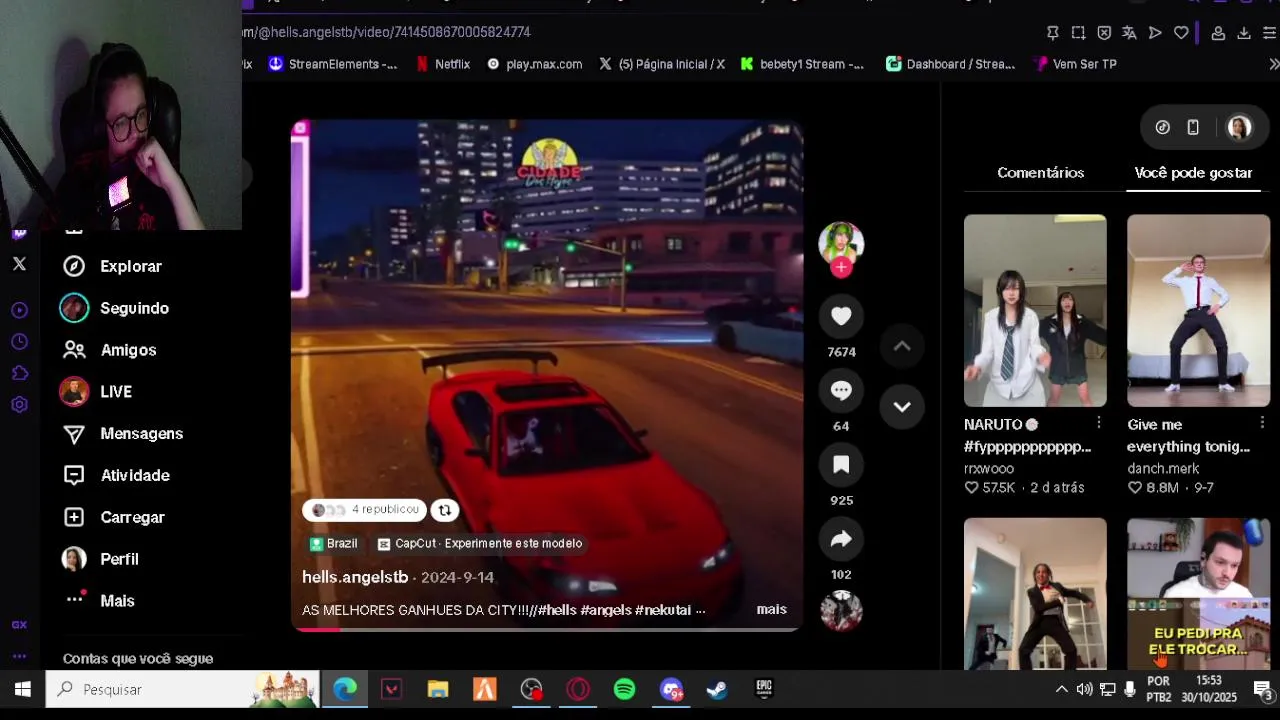Open play.max.com bookmark
Screen dimensions: 1280x720
(x=534, y=64)
